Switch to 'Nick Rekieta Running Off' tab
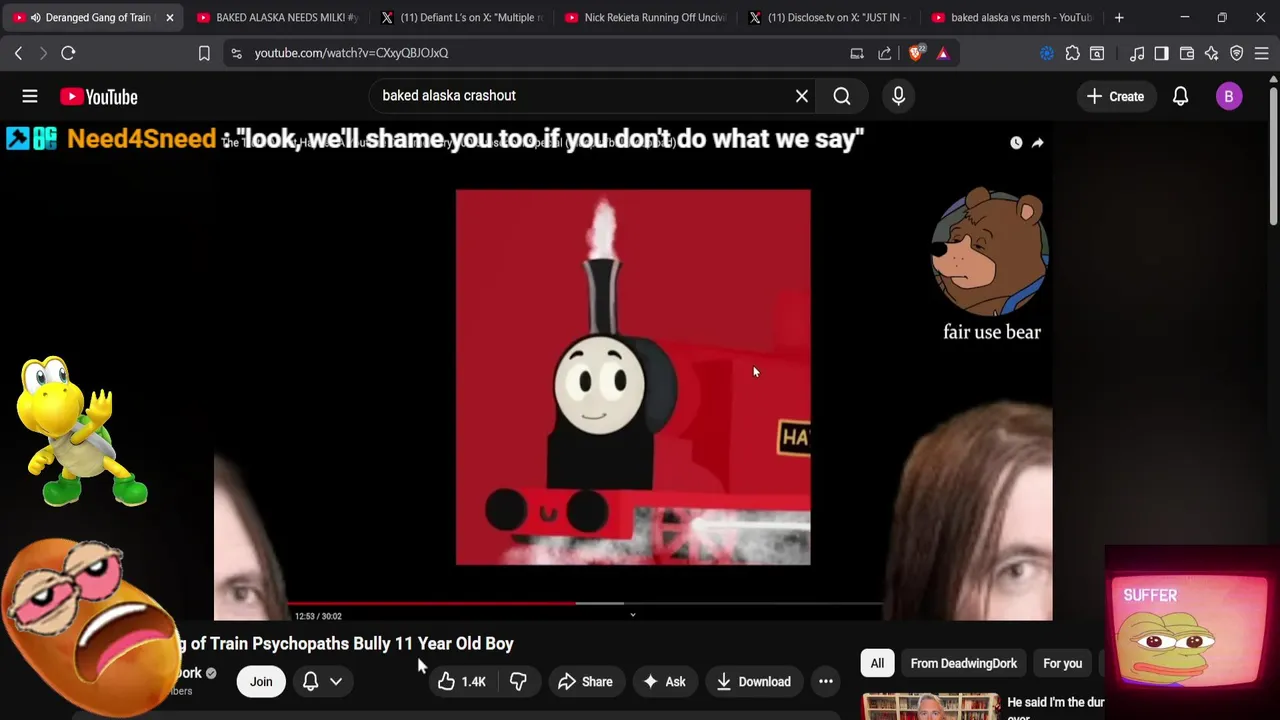1280x720 pixels. click(x=645, y=17)
